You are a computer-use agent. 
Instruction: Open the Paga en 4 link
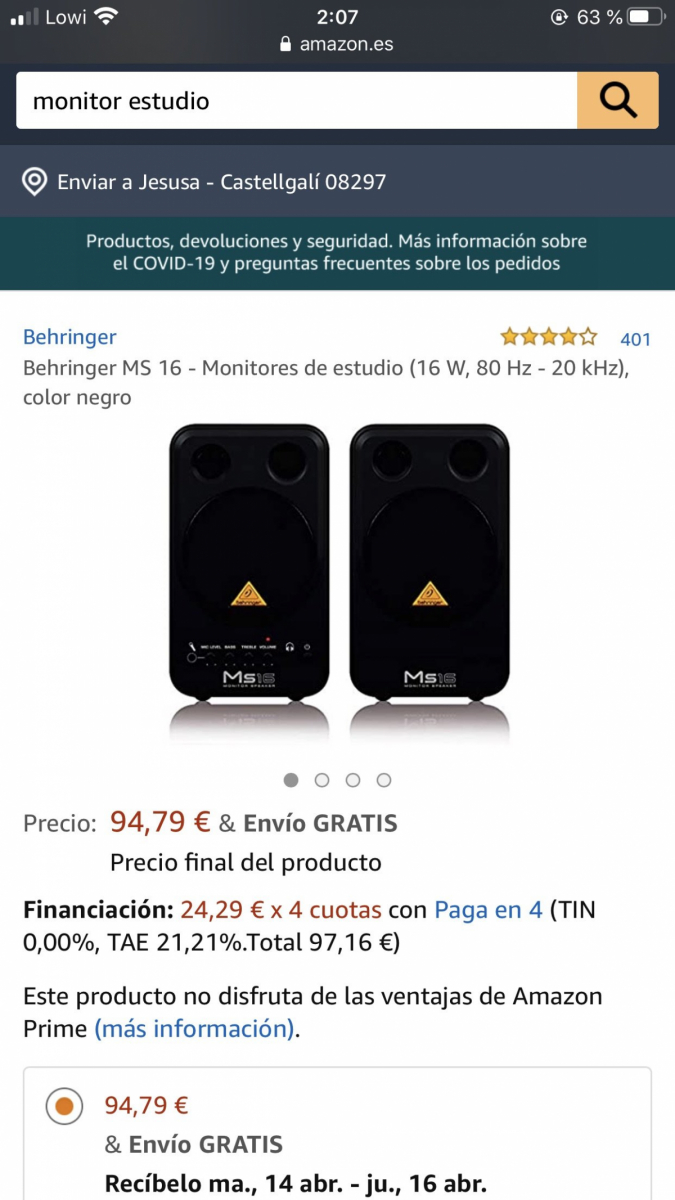488,910
